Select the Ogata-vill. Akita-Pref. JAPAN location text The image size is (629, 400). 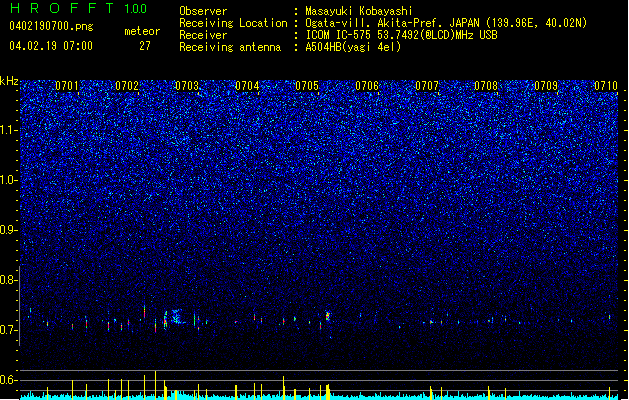(446, 23)
